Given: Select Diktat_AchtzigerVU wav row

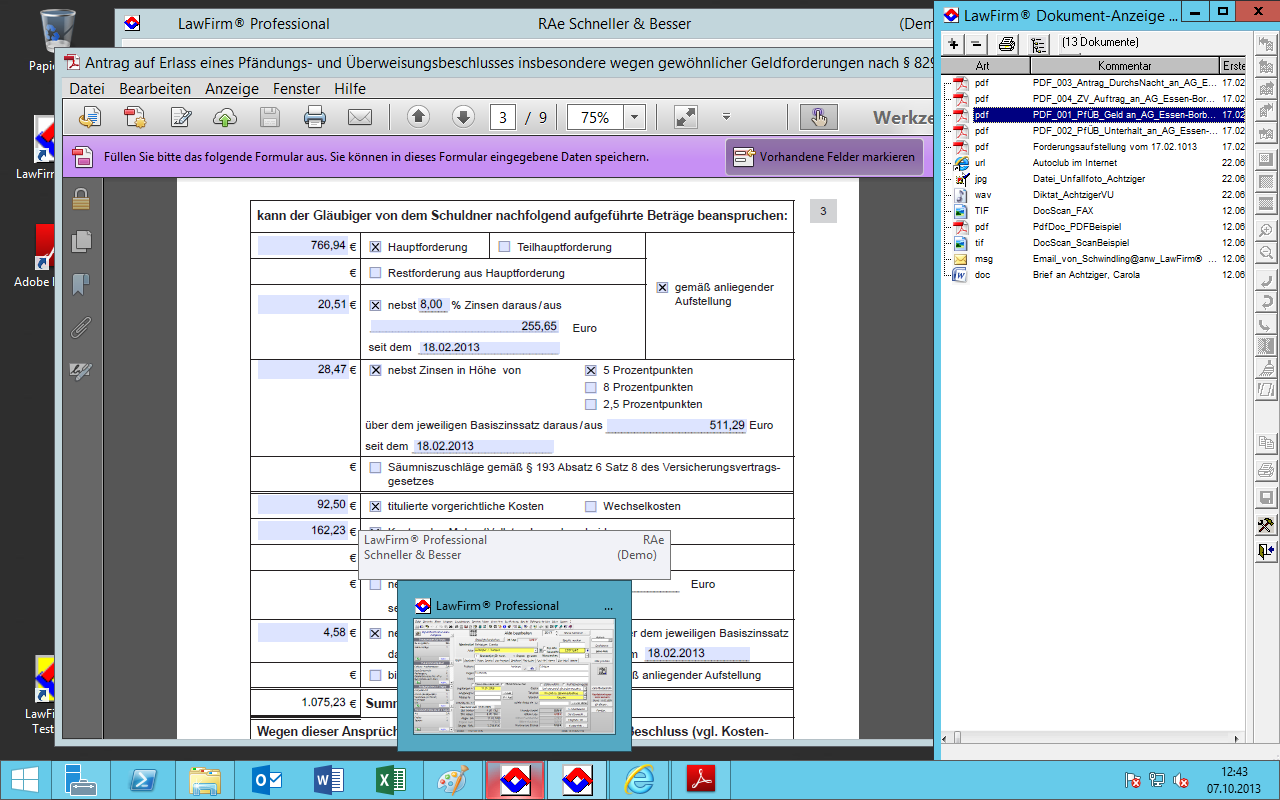Looking at the screenshot, I should tap(1092, 194).
